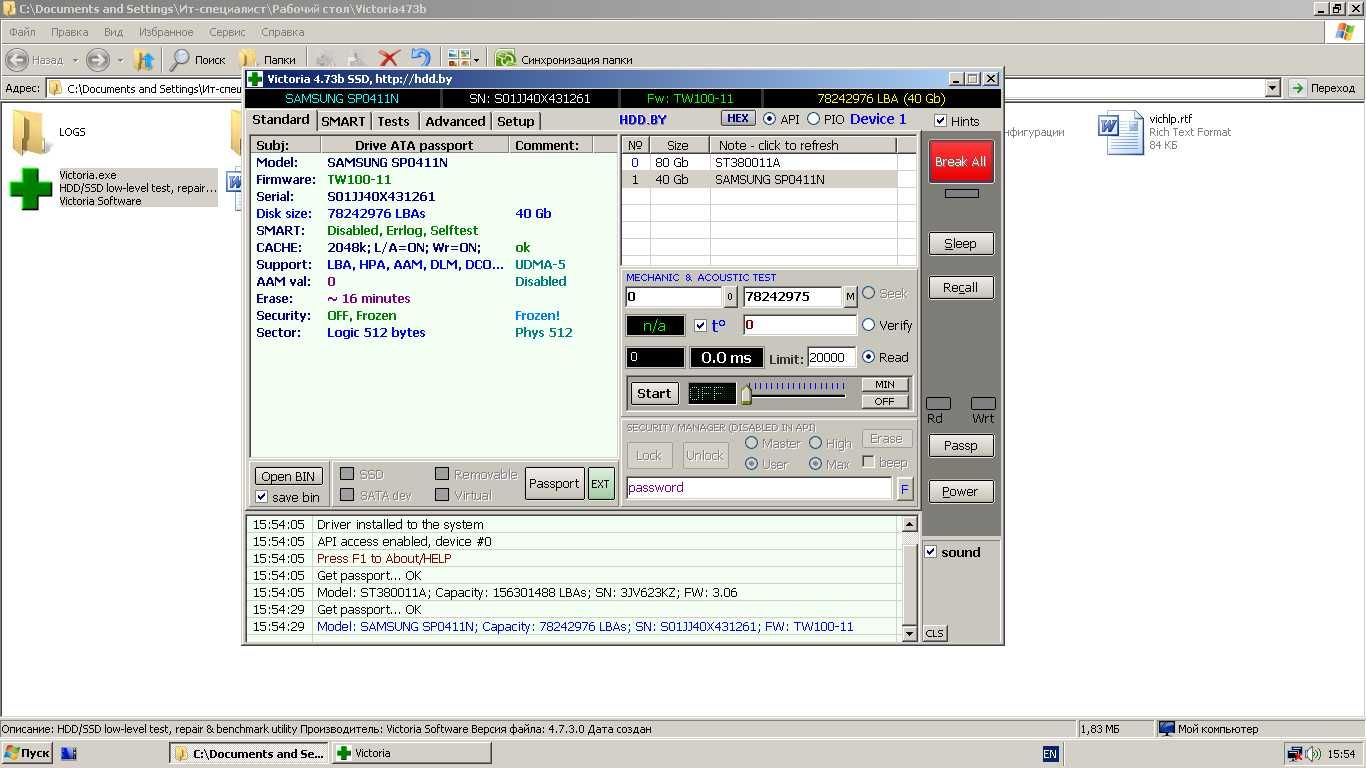The image size is (1366, 768).
Task: Click the Start button in acoustic test
Action: (654, 394)
